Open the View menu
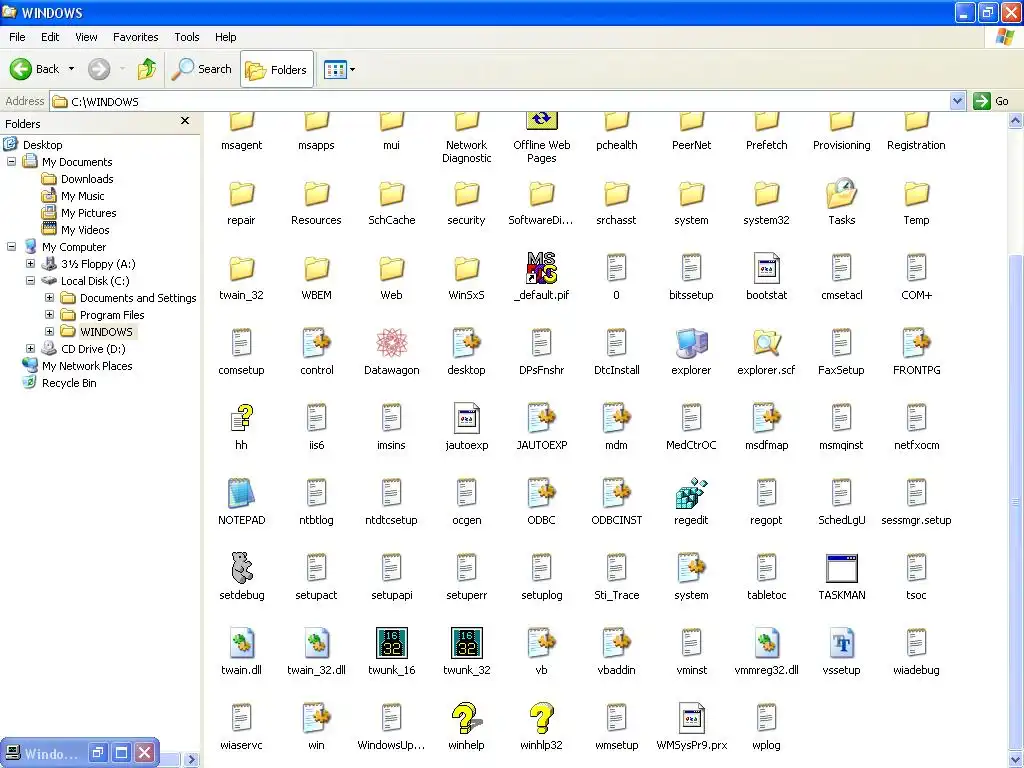This screenshot has width=1024, height=768. tap(86, 37)
